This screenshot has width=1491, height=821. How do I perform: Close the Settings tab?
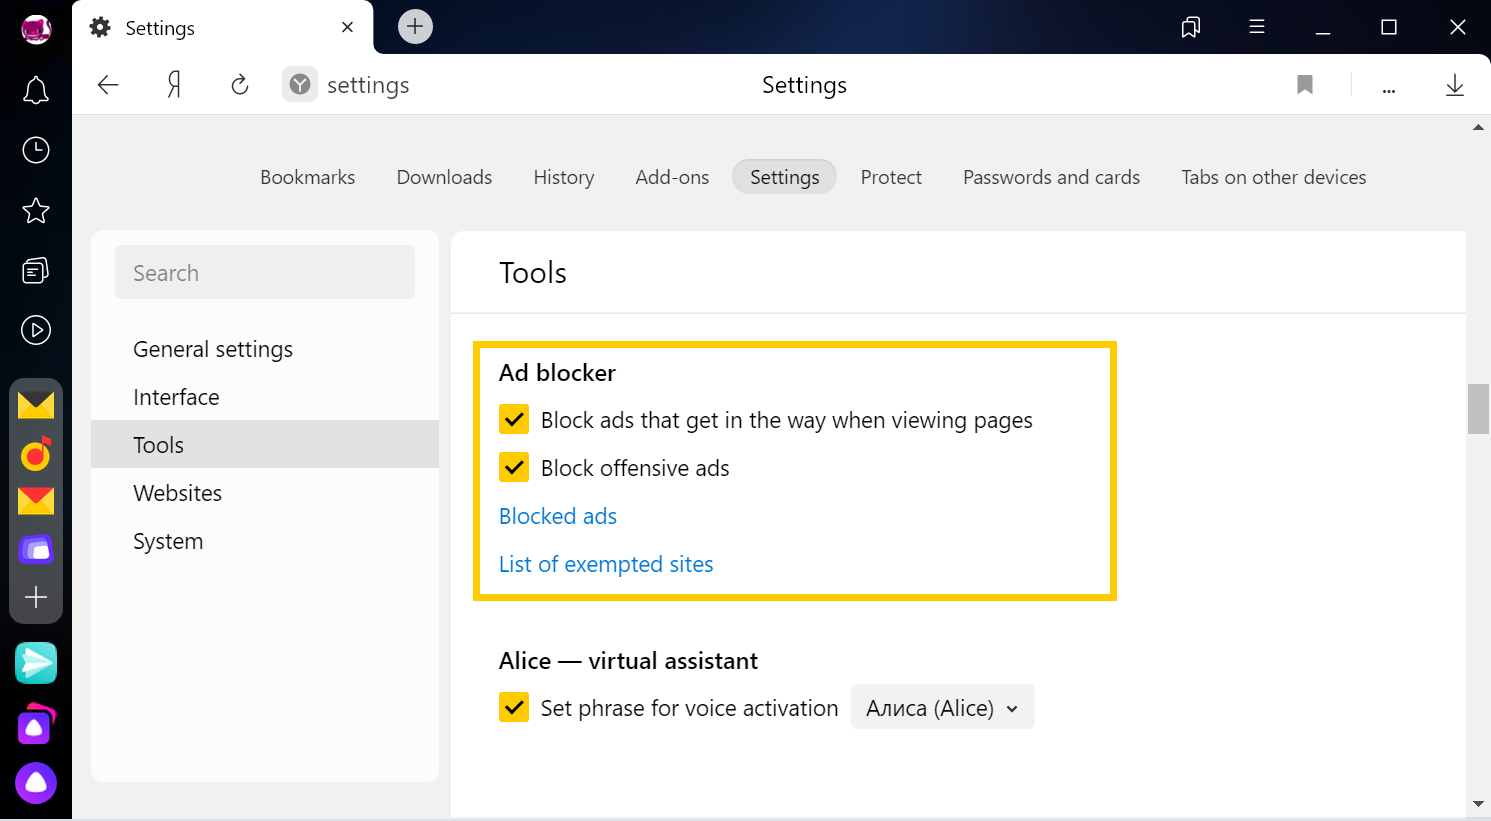coord(347,27)
